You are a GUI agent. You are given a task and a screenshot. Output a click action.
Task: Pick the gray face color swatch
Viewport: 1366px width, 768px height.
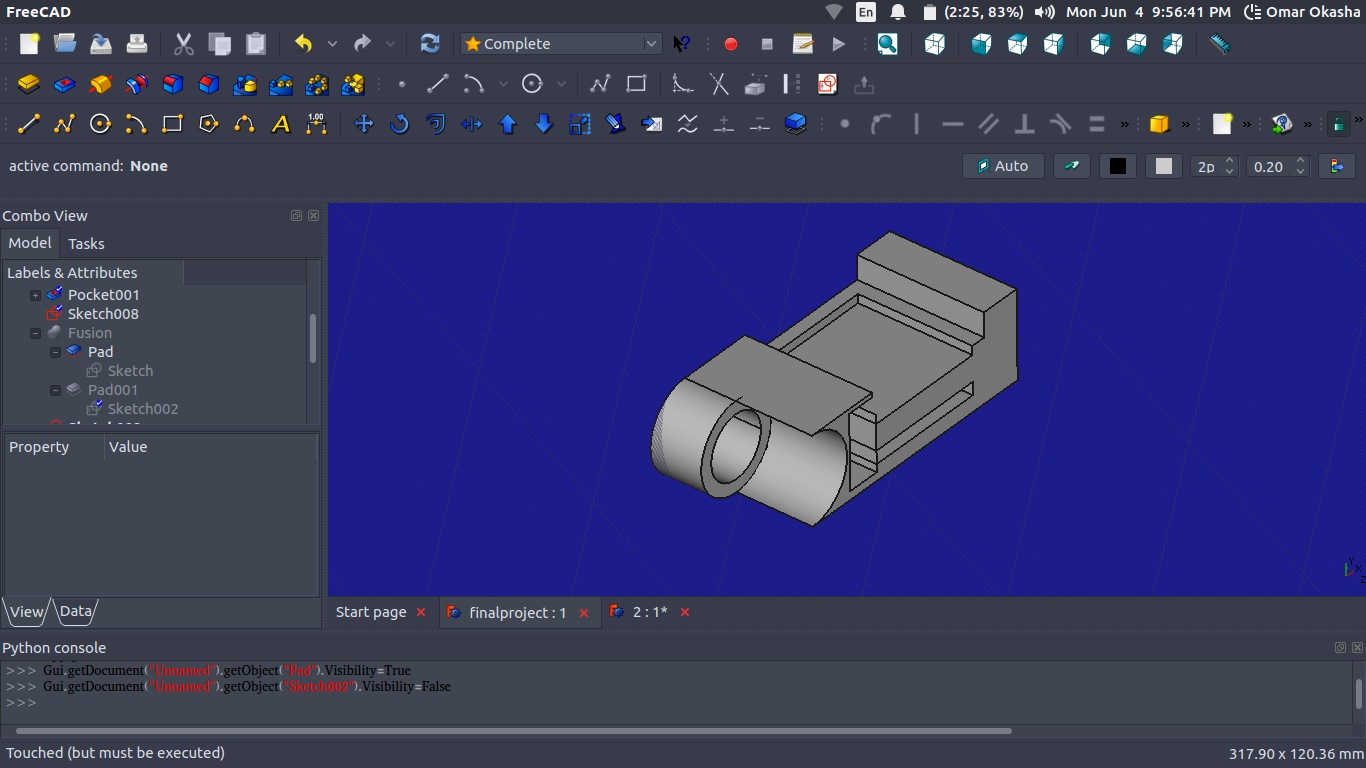pos(1163,166)
